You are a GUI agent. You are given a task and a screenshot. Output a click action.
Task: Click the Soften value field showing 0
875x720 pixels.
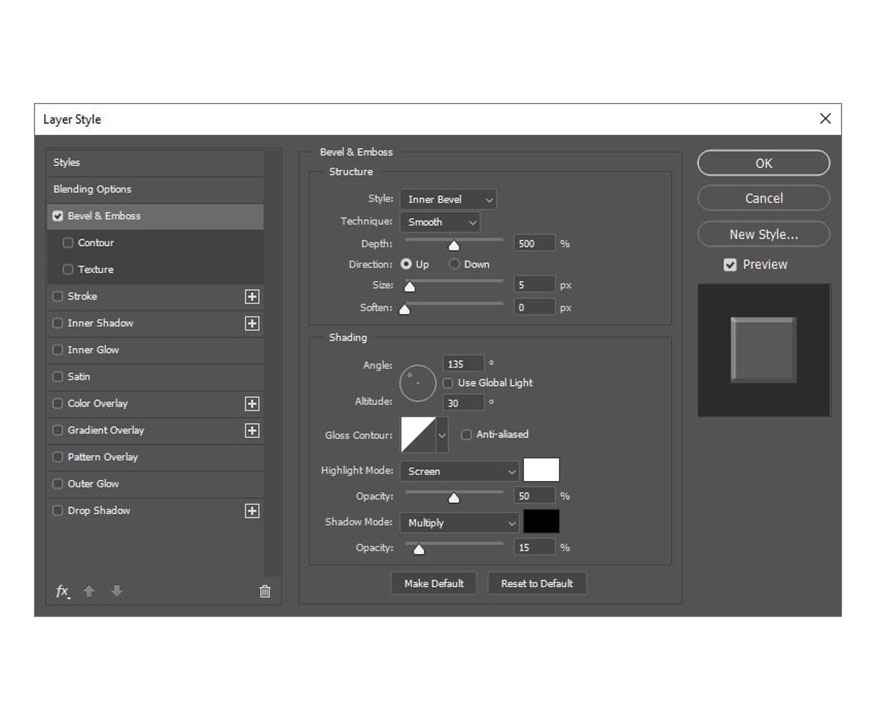[534, 307]
